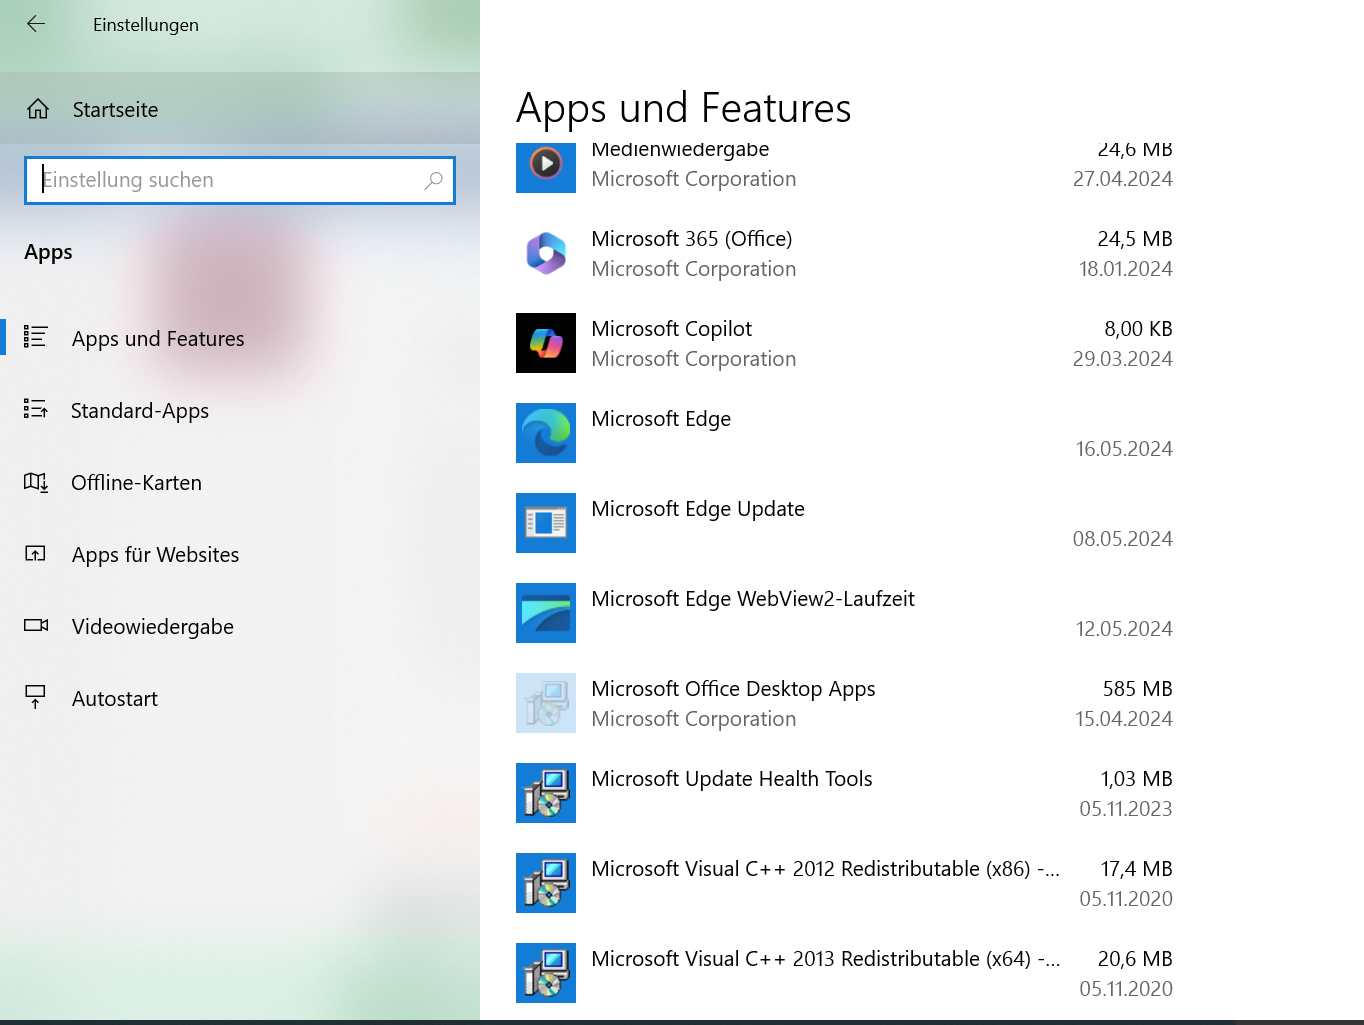Click the Microsoft Edge icon

point(546,433)
